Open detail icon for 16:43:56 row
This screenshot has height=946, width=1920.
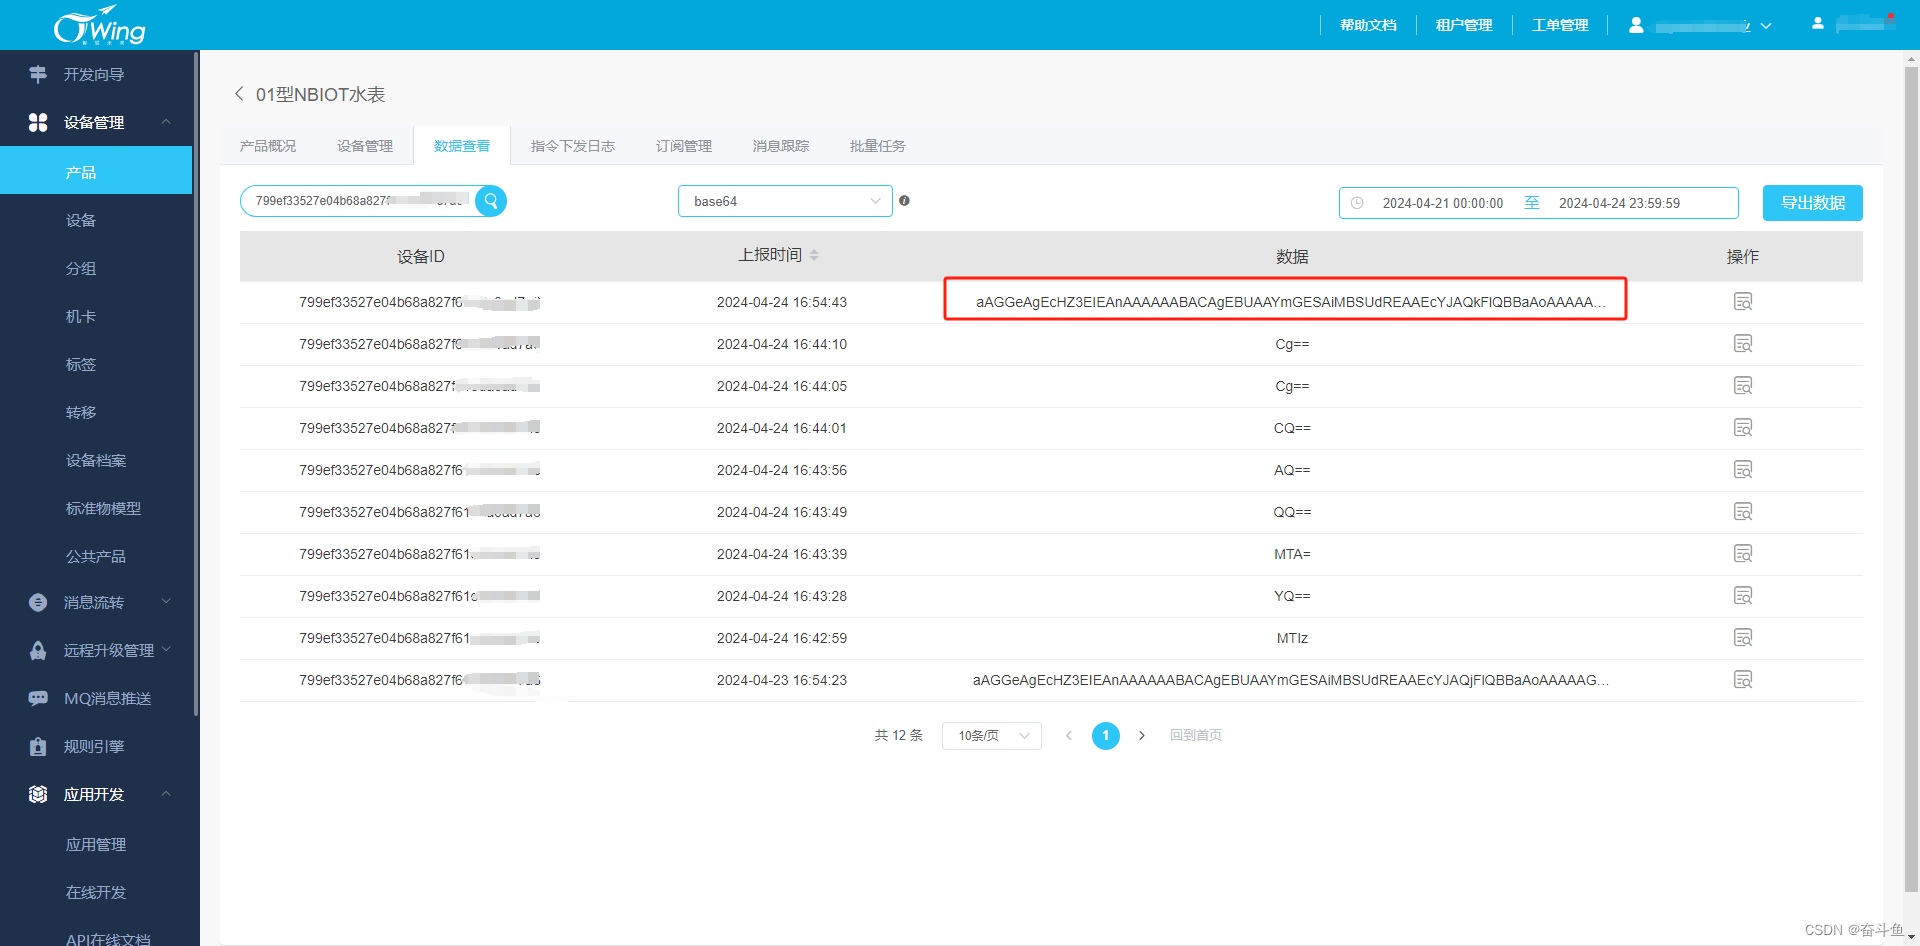pos(1743,470)
